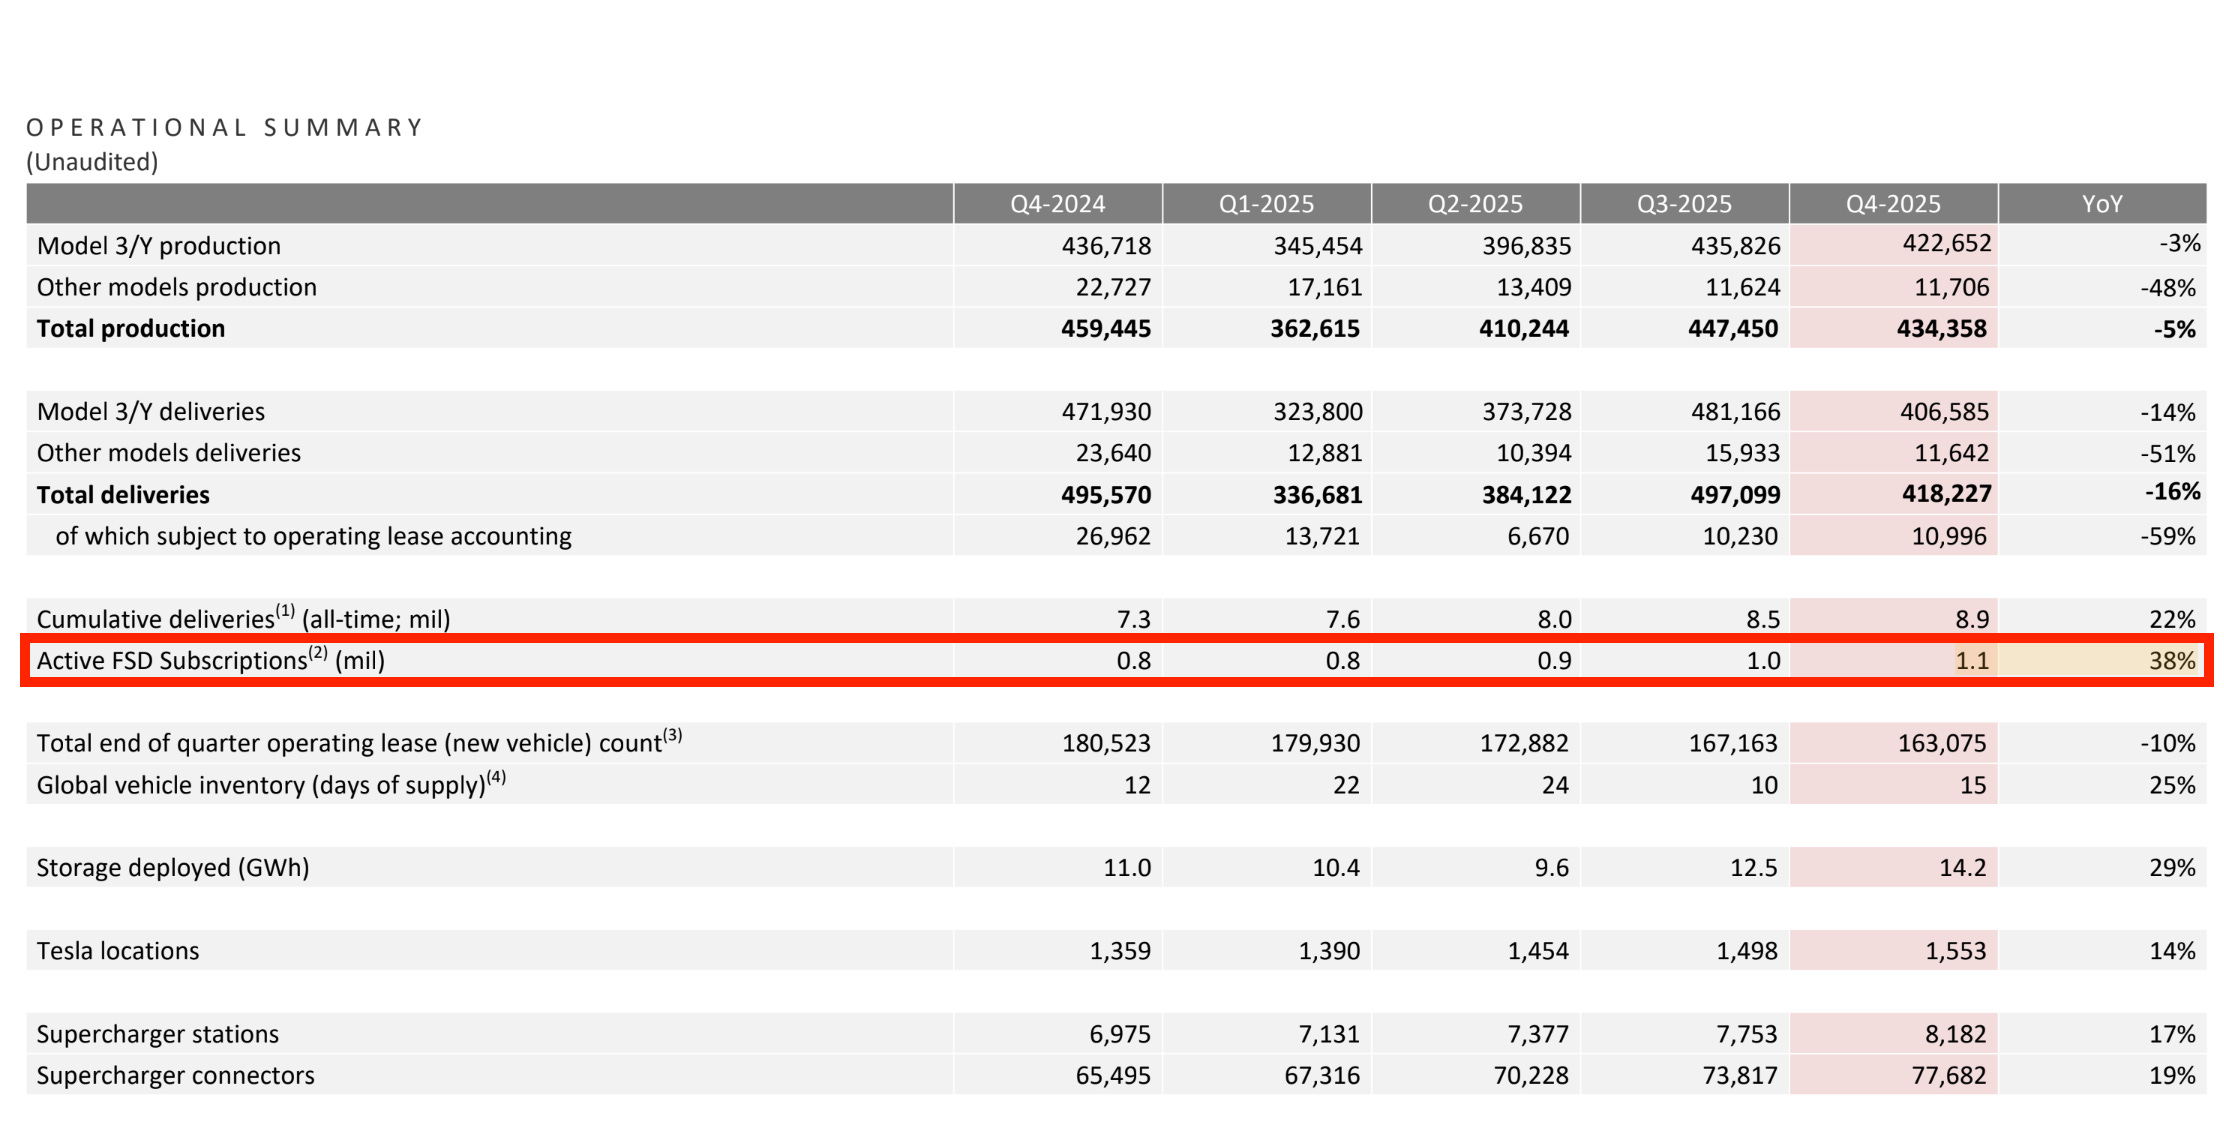Click the Total production row label

click(x=131, y=329)
